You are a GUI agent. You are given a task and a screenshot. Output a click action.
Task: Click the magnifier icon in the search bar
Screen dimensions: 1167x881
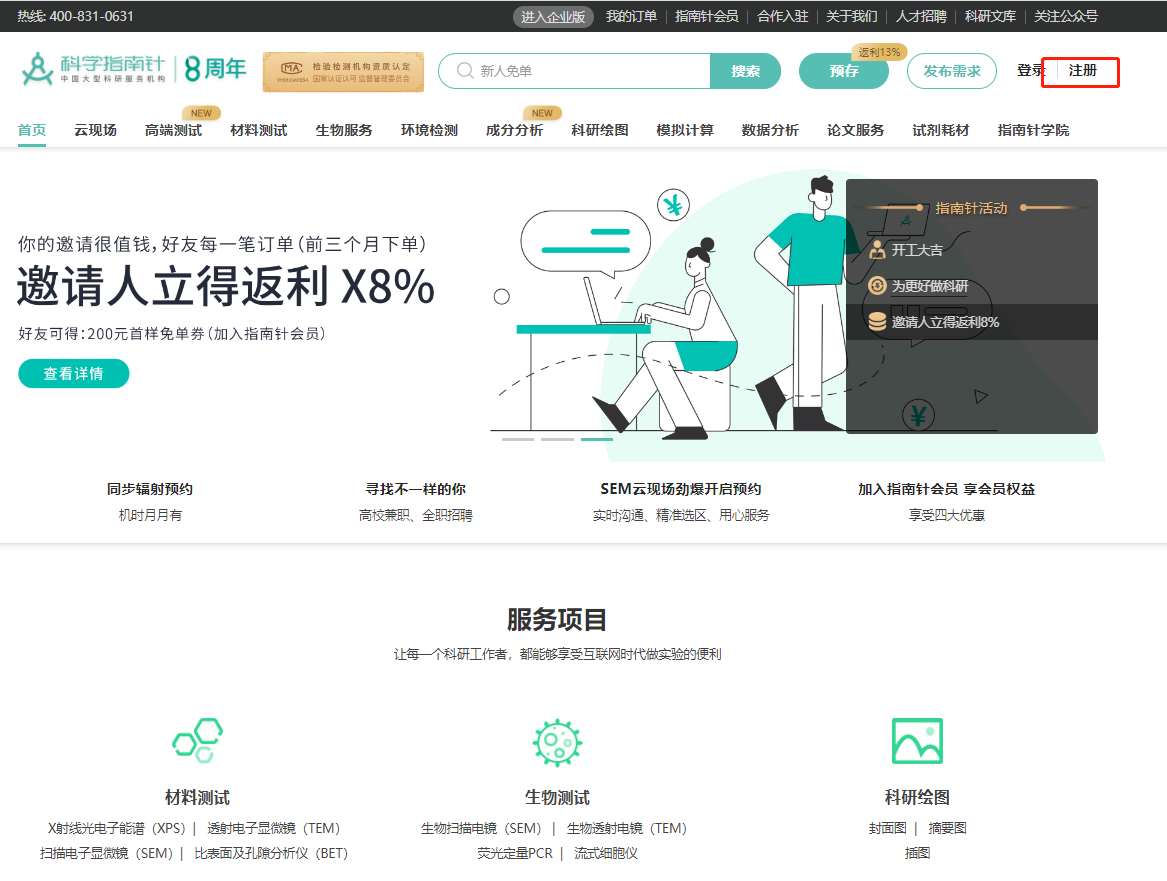pos(463,70)
